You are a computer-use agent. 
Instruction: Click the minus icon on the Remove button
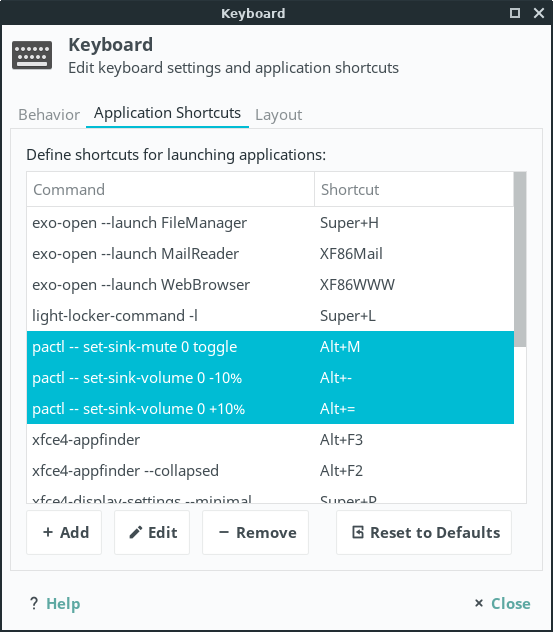(x=224, y=532)
